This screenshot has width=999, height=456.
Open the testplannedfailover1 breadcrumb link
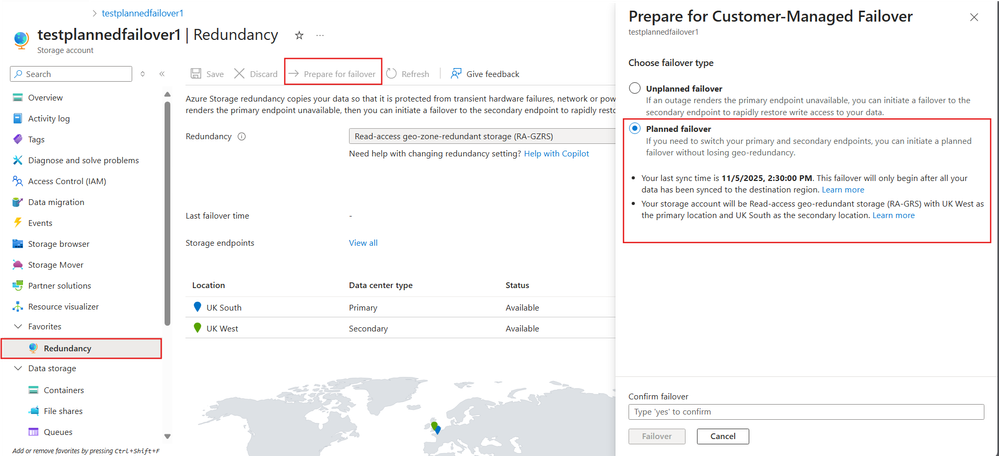(143, 13)
